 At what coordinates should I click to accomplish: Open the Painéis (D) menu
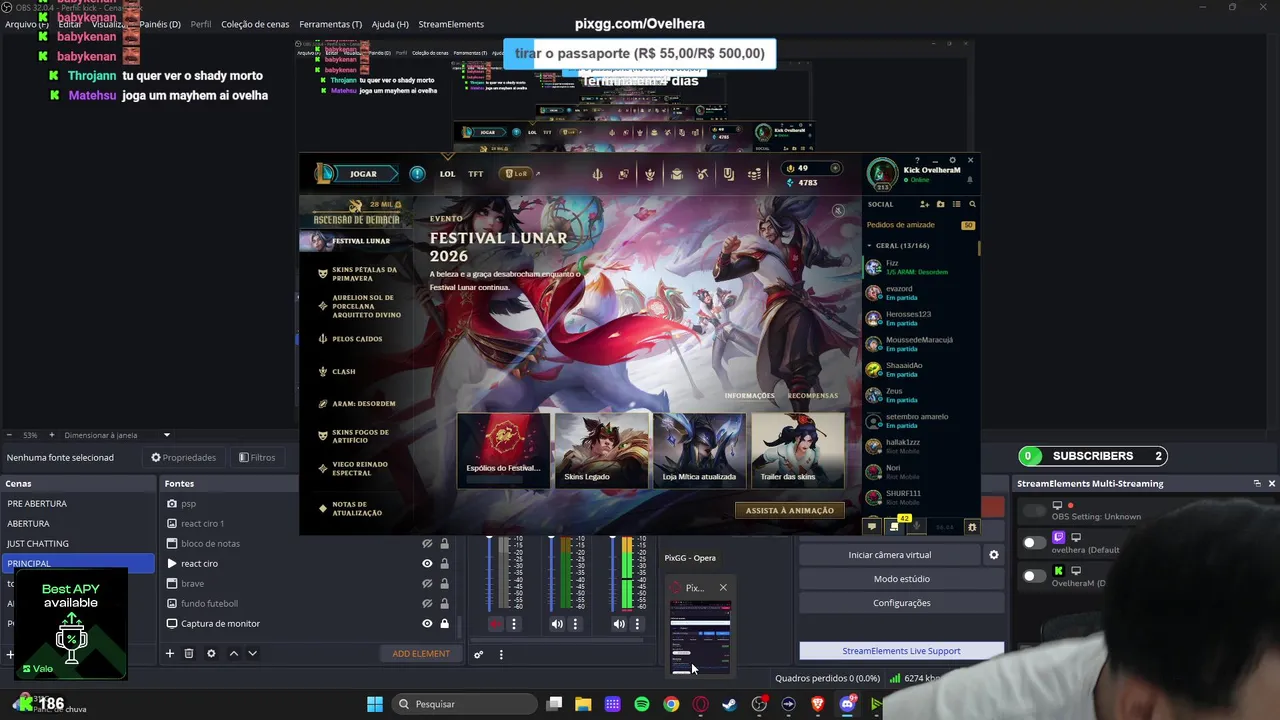[x=160, y=24]
